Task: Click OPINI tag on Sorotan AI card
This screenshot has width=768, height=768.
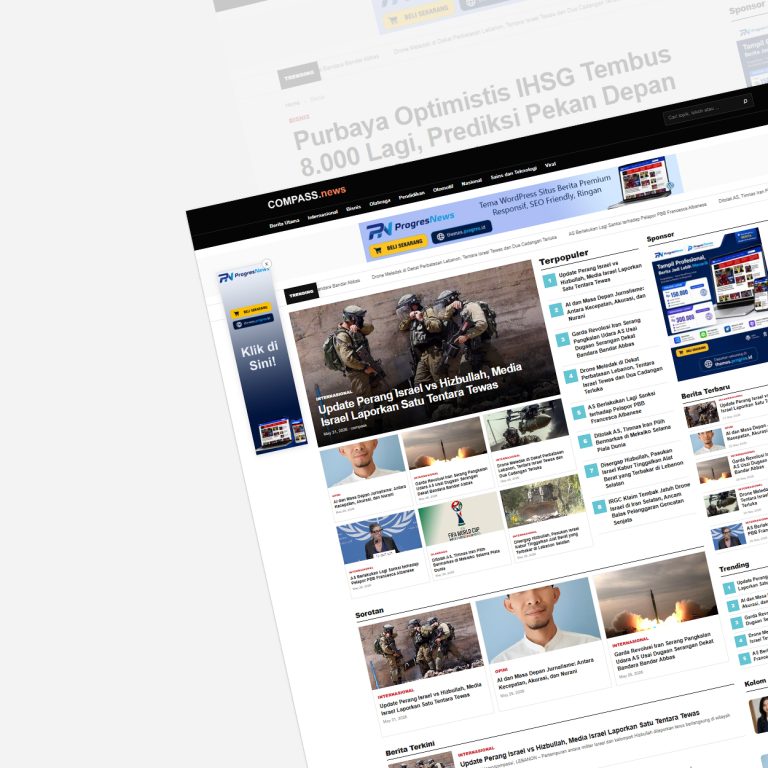Action: click(x=501, y=671)
